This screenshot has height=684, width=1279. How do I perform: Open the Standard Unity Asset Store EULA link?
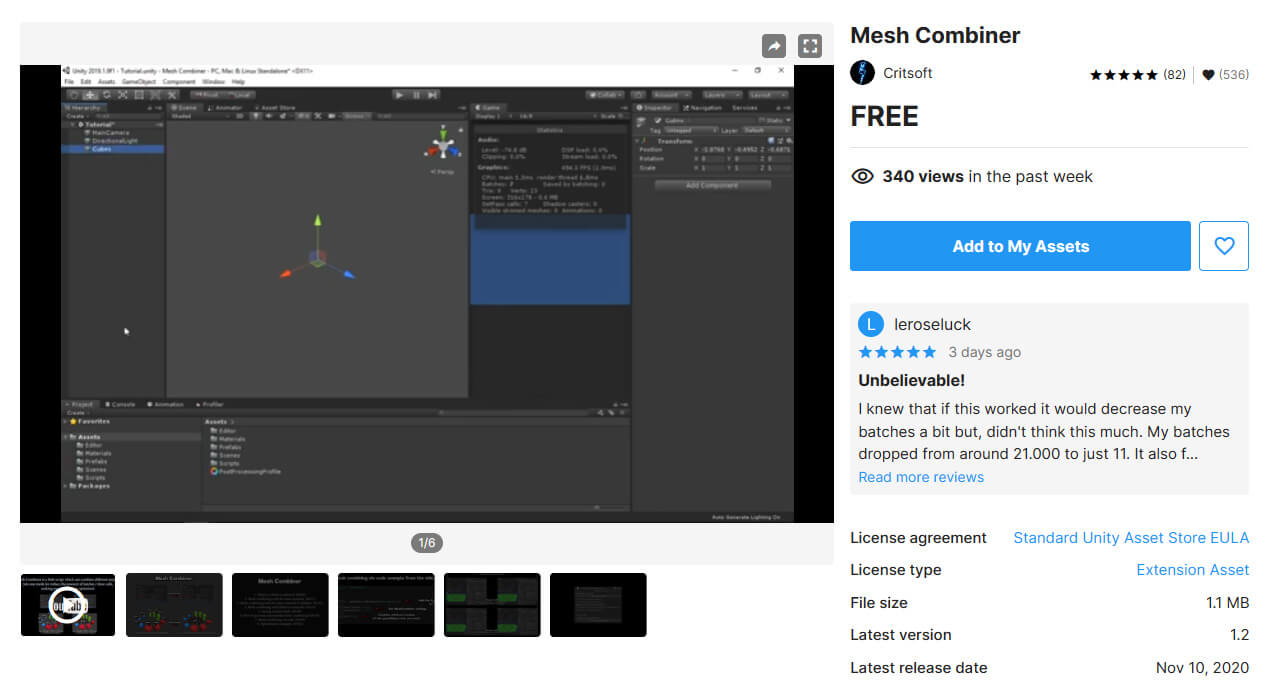tap(1131, 538)
